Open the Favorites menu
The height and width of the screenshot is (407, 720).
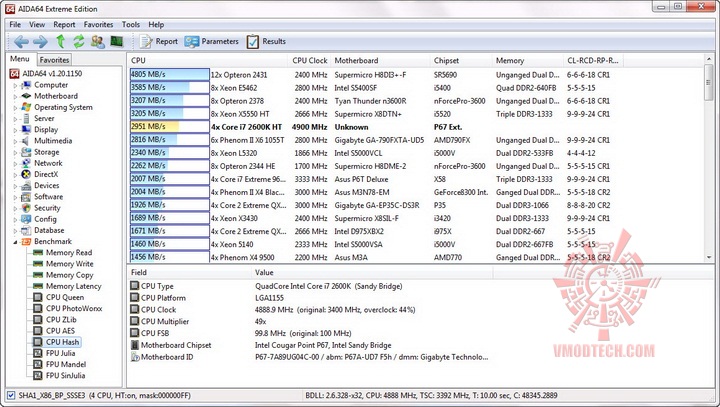[x=98, y=25]
